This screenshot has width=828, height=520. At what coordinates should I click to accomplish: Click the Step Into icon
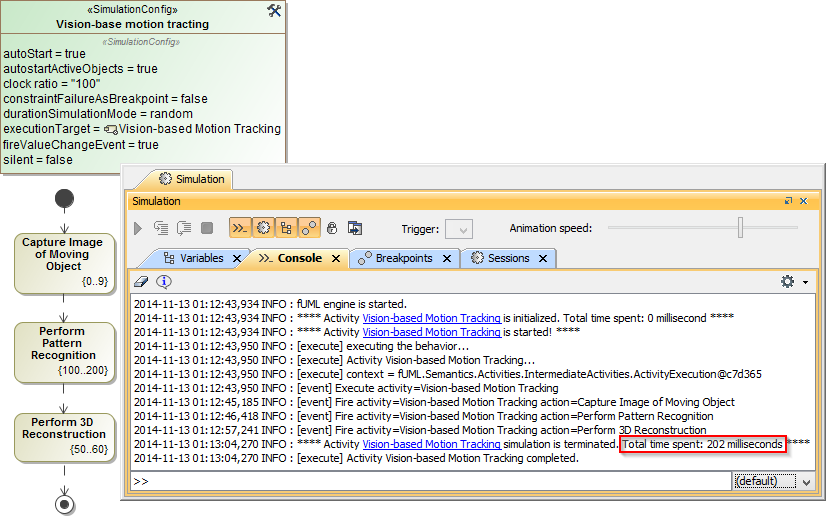pyautogui.click(x=161, y=229)
